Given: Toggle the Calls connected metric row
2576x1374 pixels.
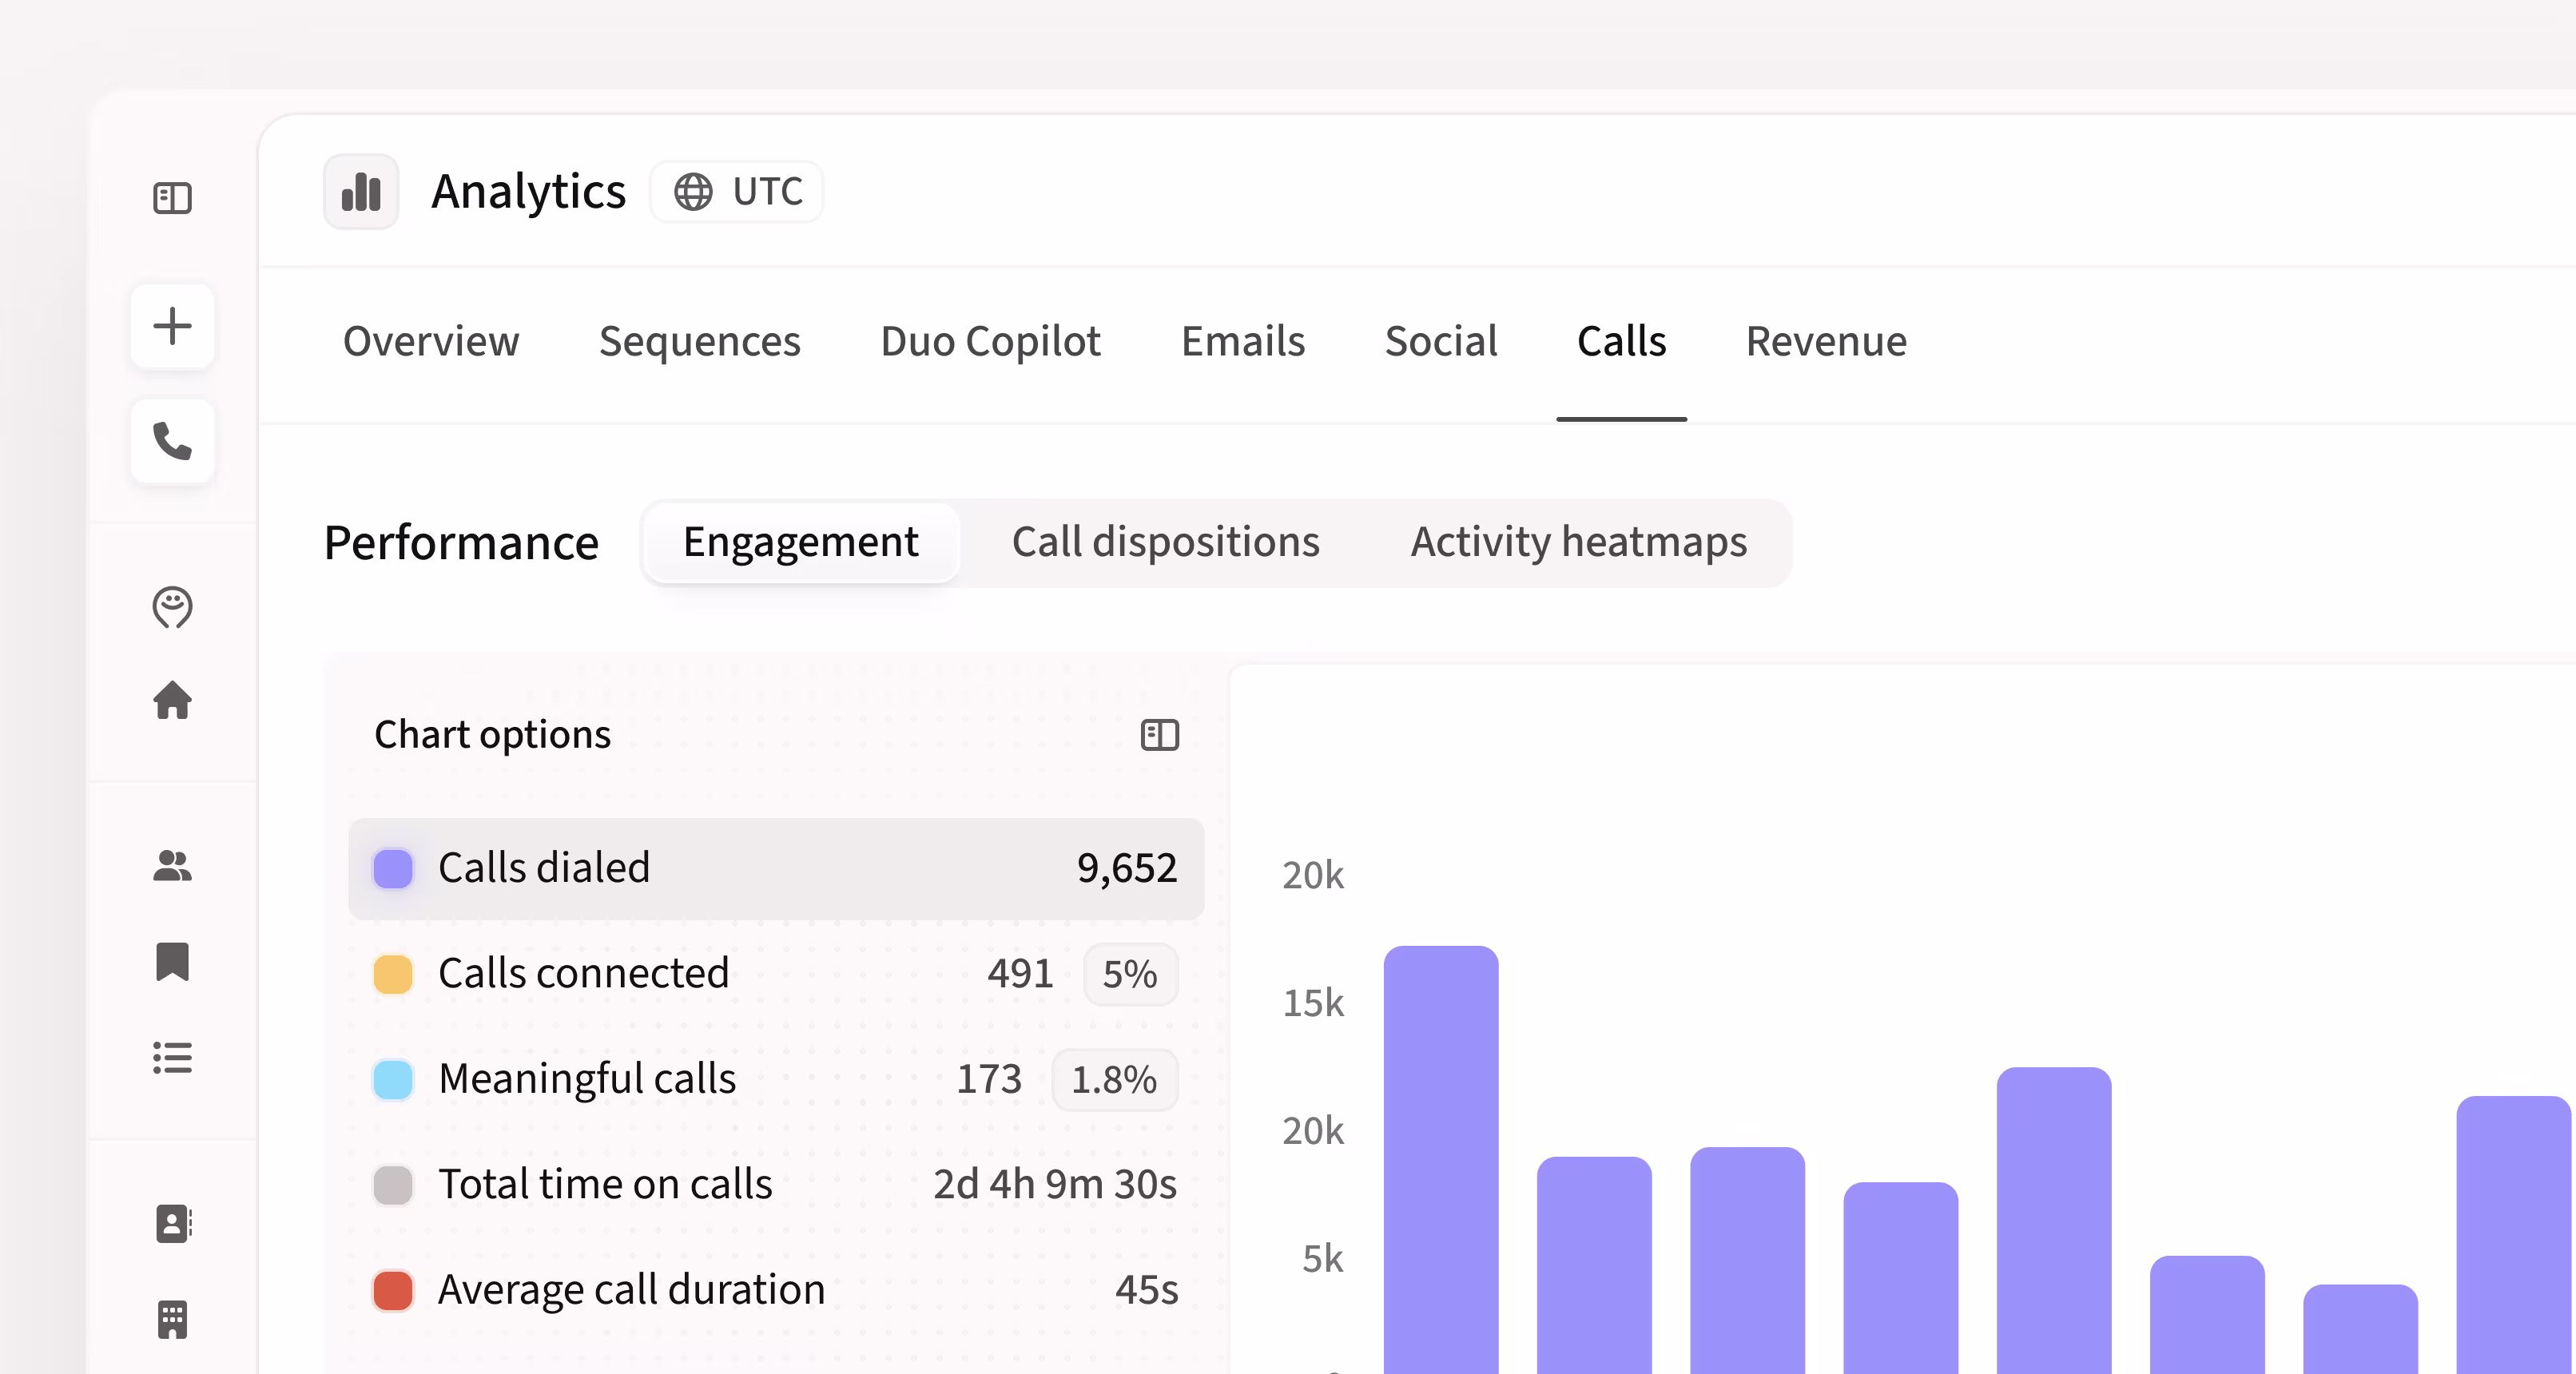Looking at the screenshot, I should tap(776, 974).
